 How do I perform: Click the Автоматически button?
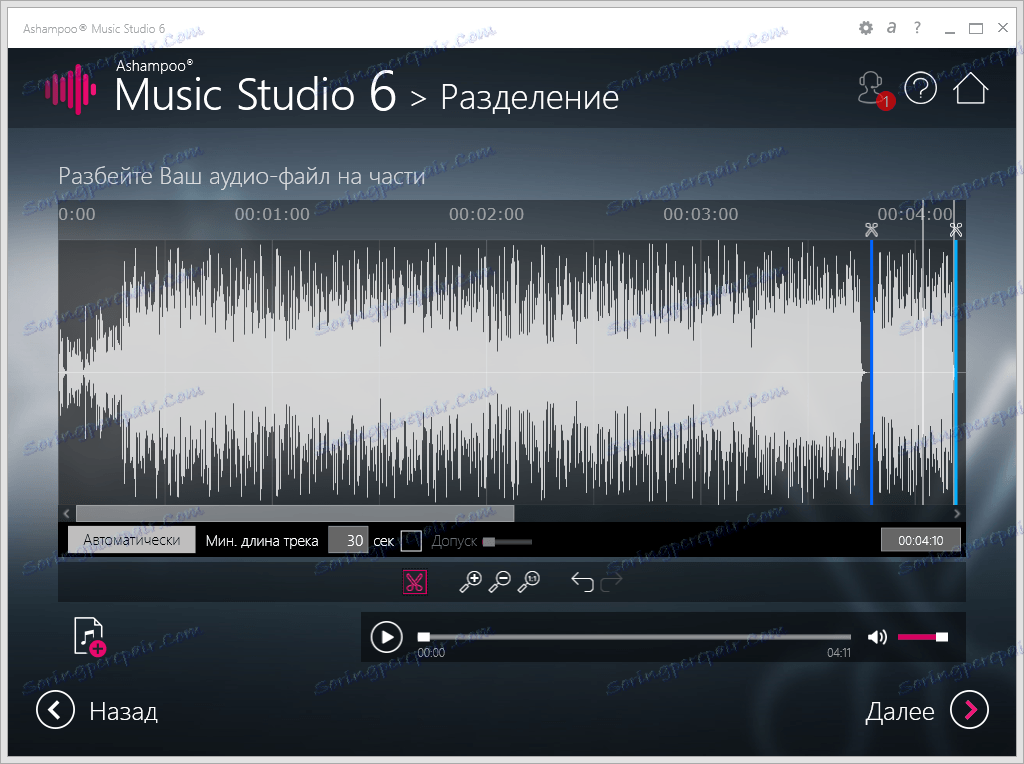131,540
